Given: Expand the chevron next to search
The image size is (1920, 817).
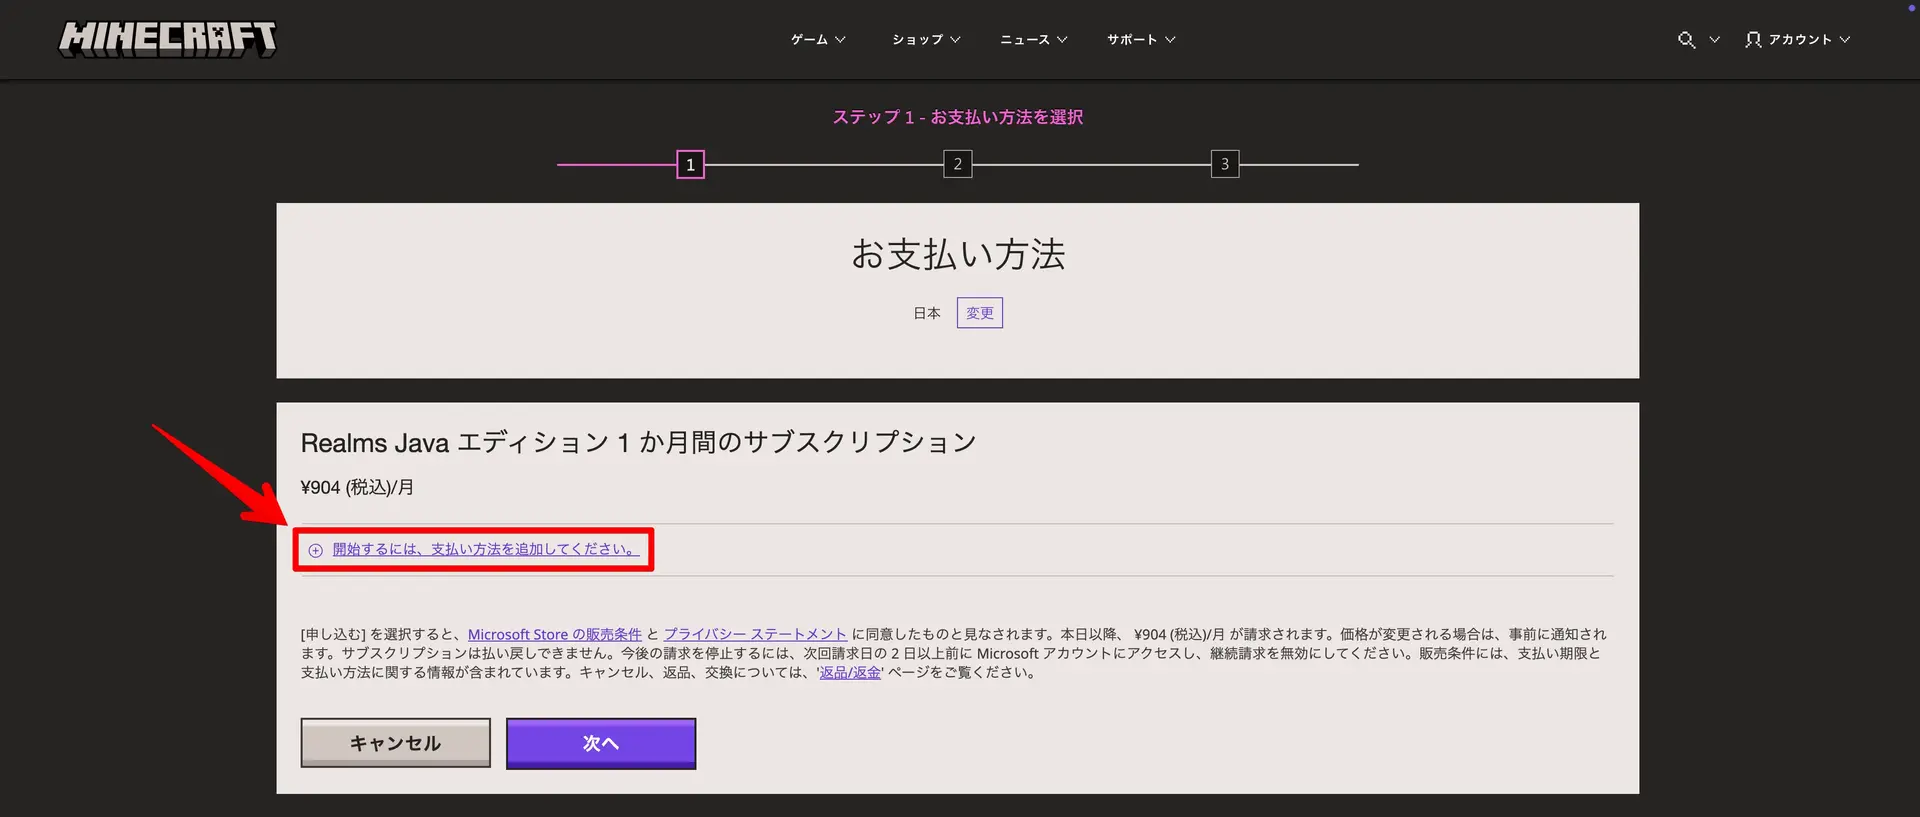Looking at the screenshot, I should pyautogui.click(x=1714, y=40).
